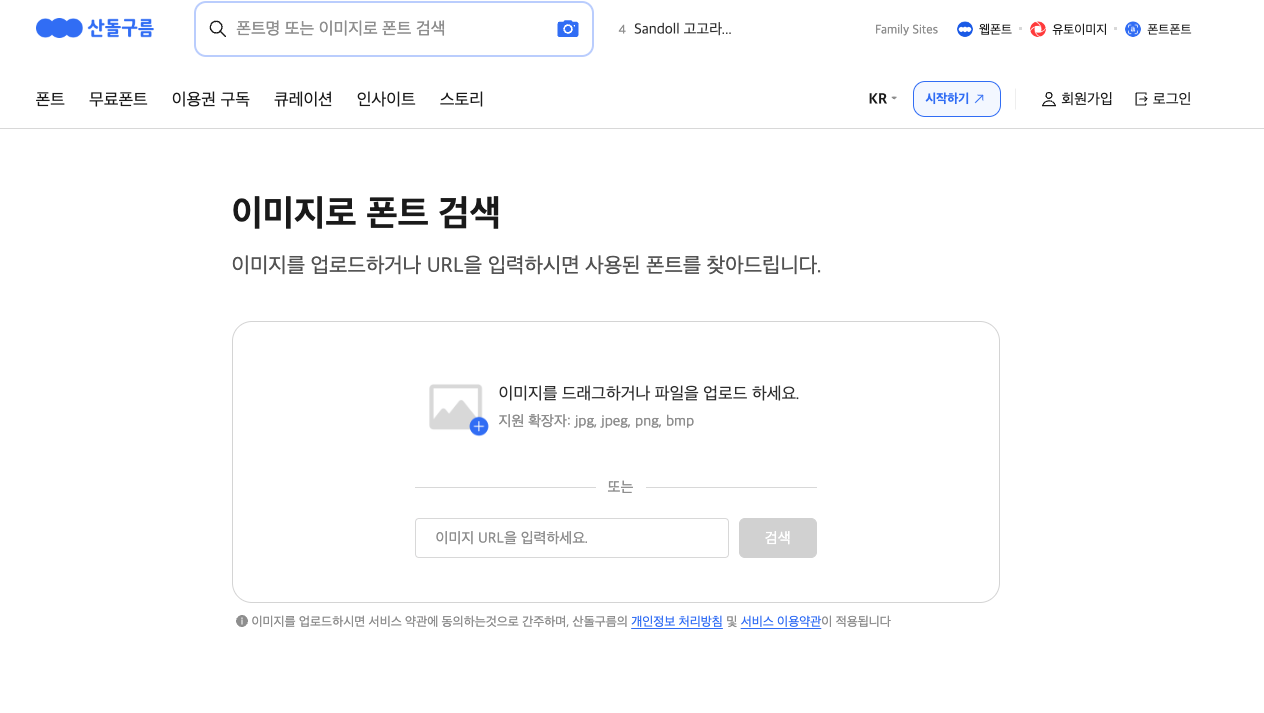1264x713 pixels.
Task: Open the 무료폰트 menu
Action: click(118, 99)
